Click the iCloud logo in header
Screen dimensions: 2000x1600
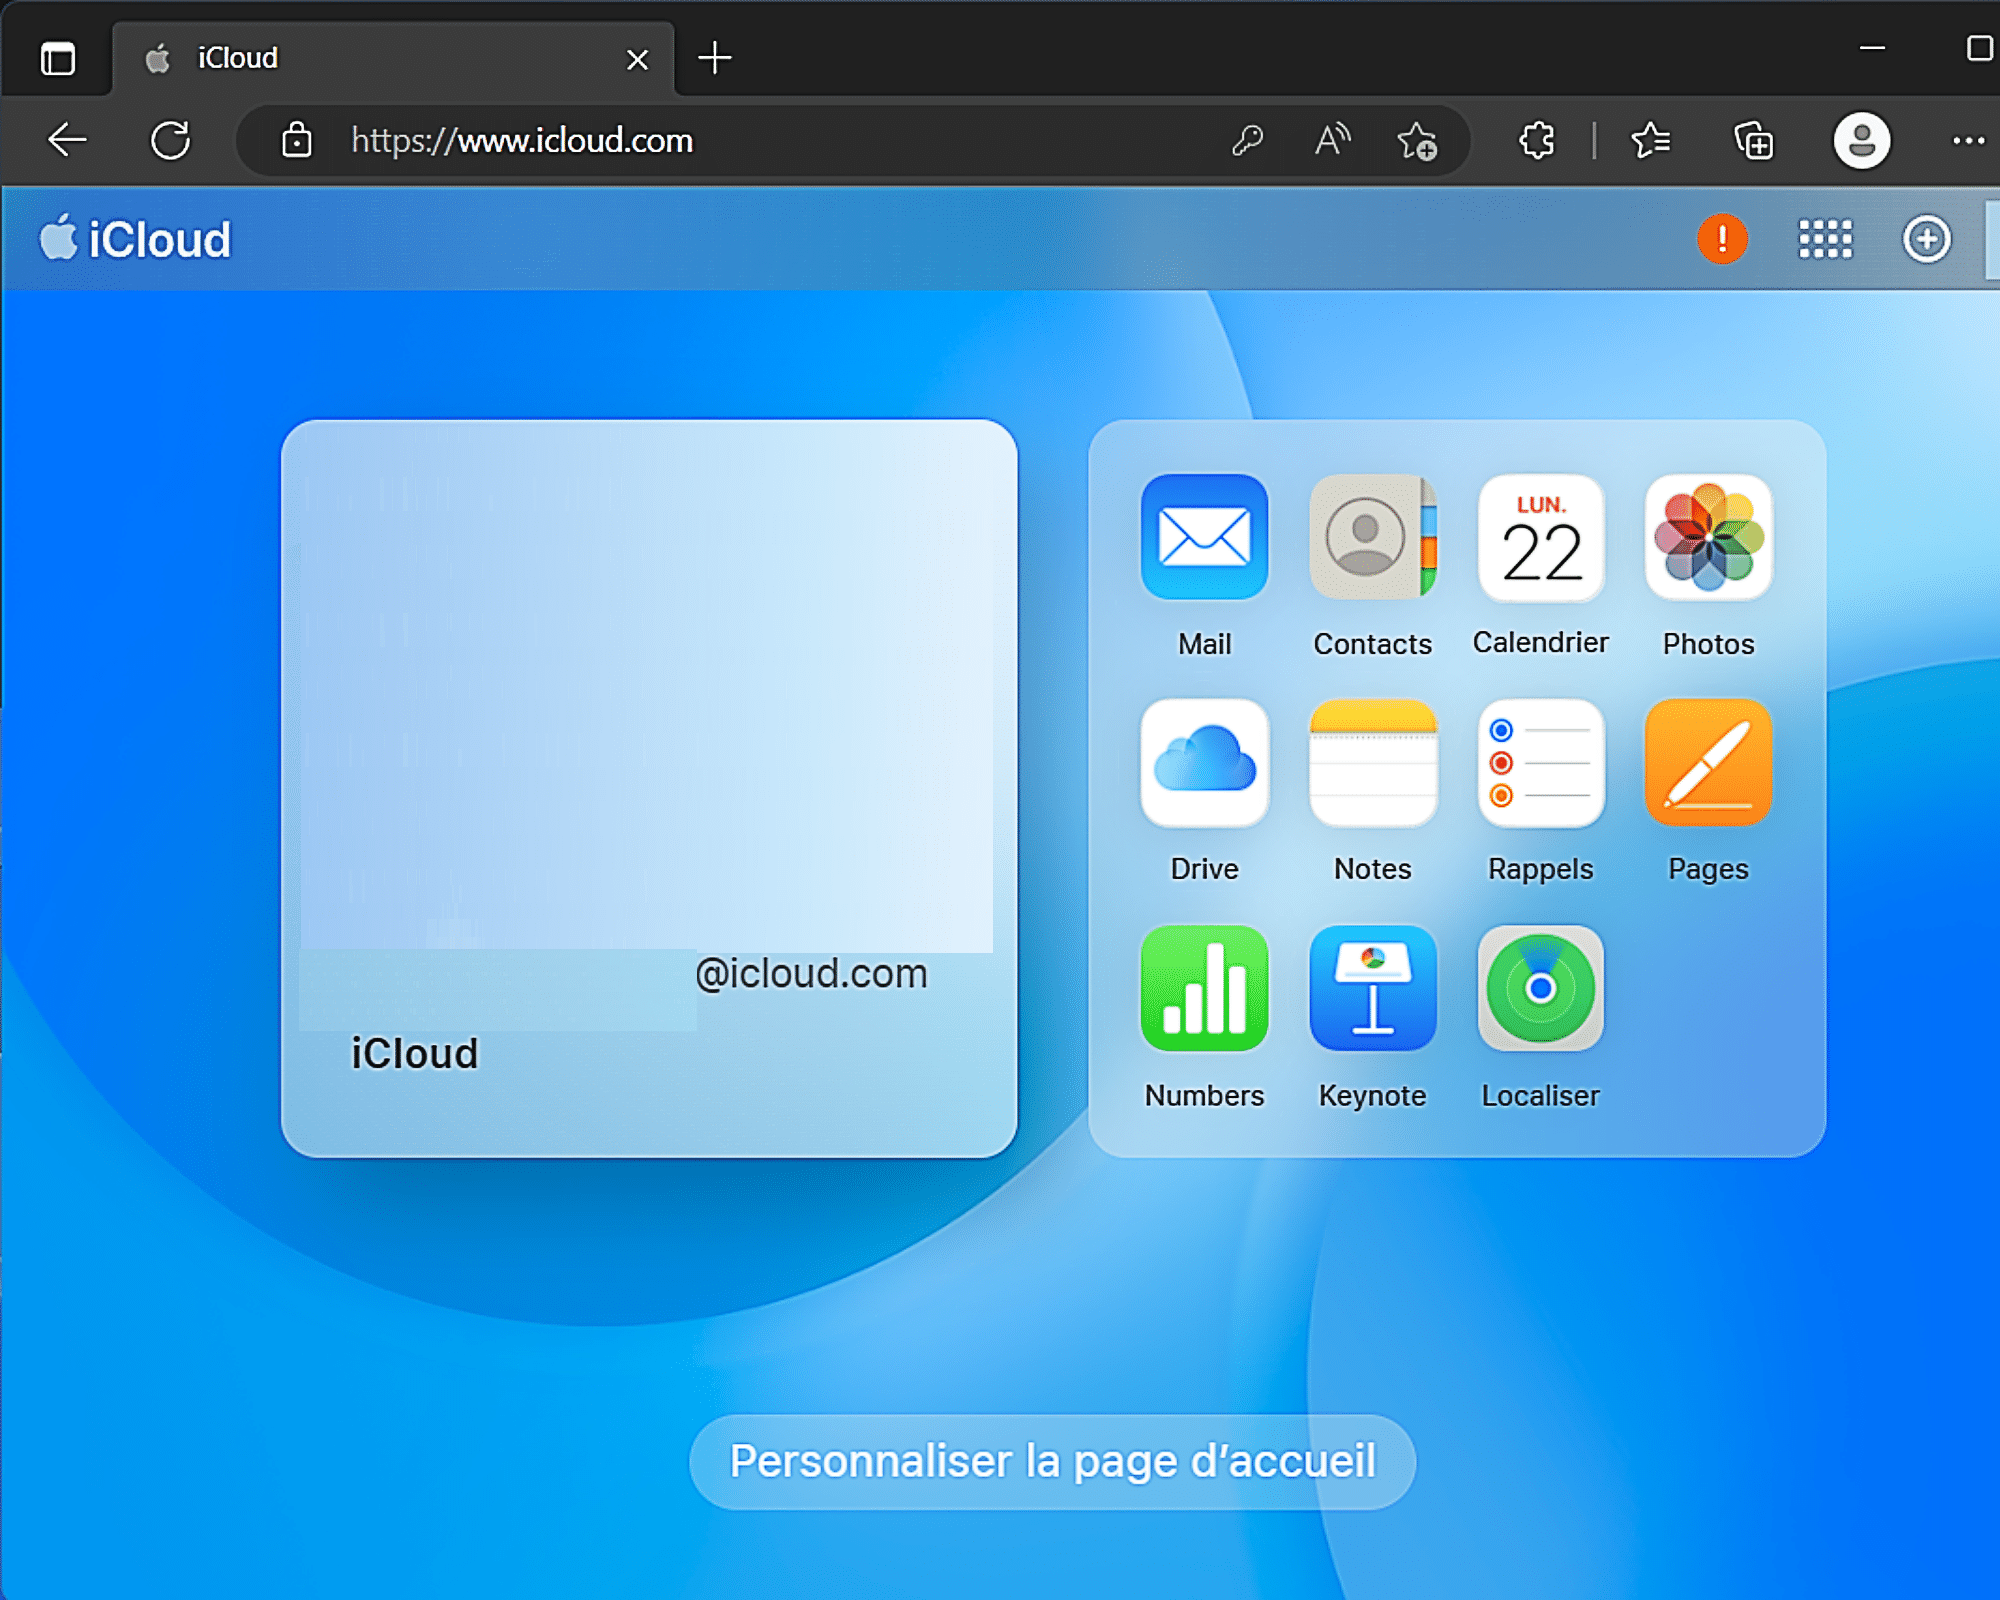135,239
